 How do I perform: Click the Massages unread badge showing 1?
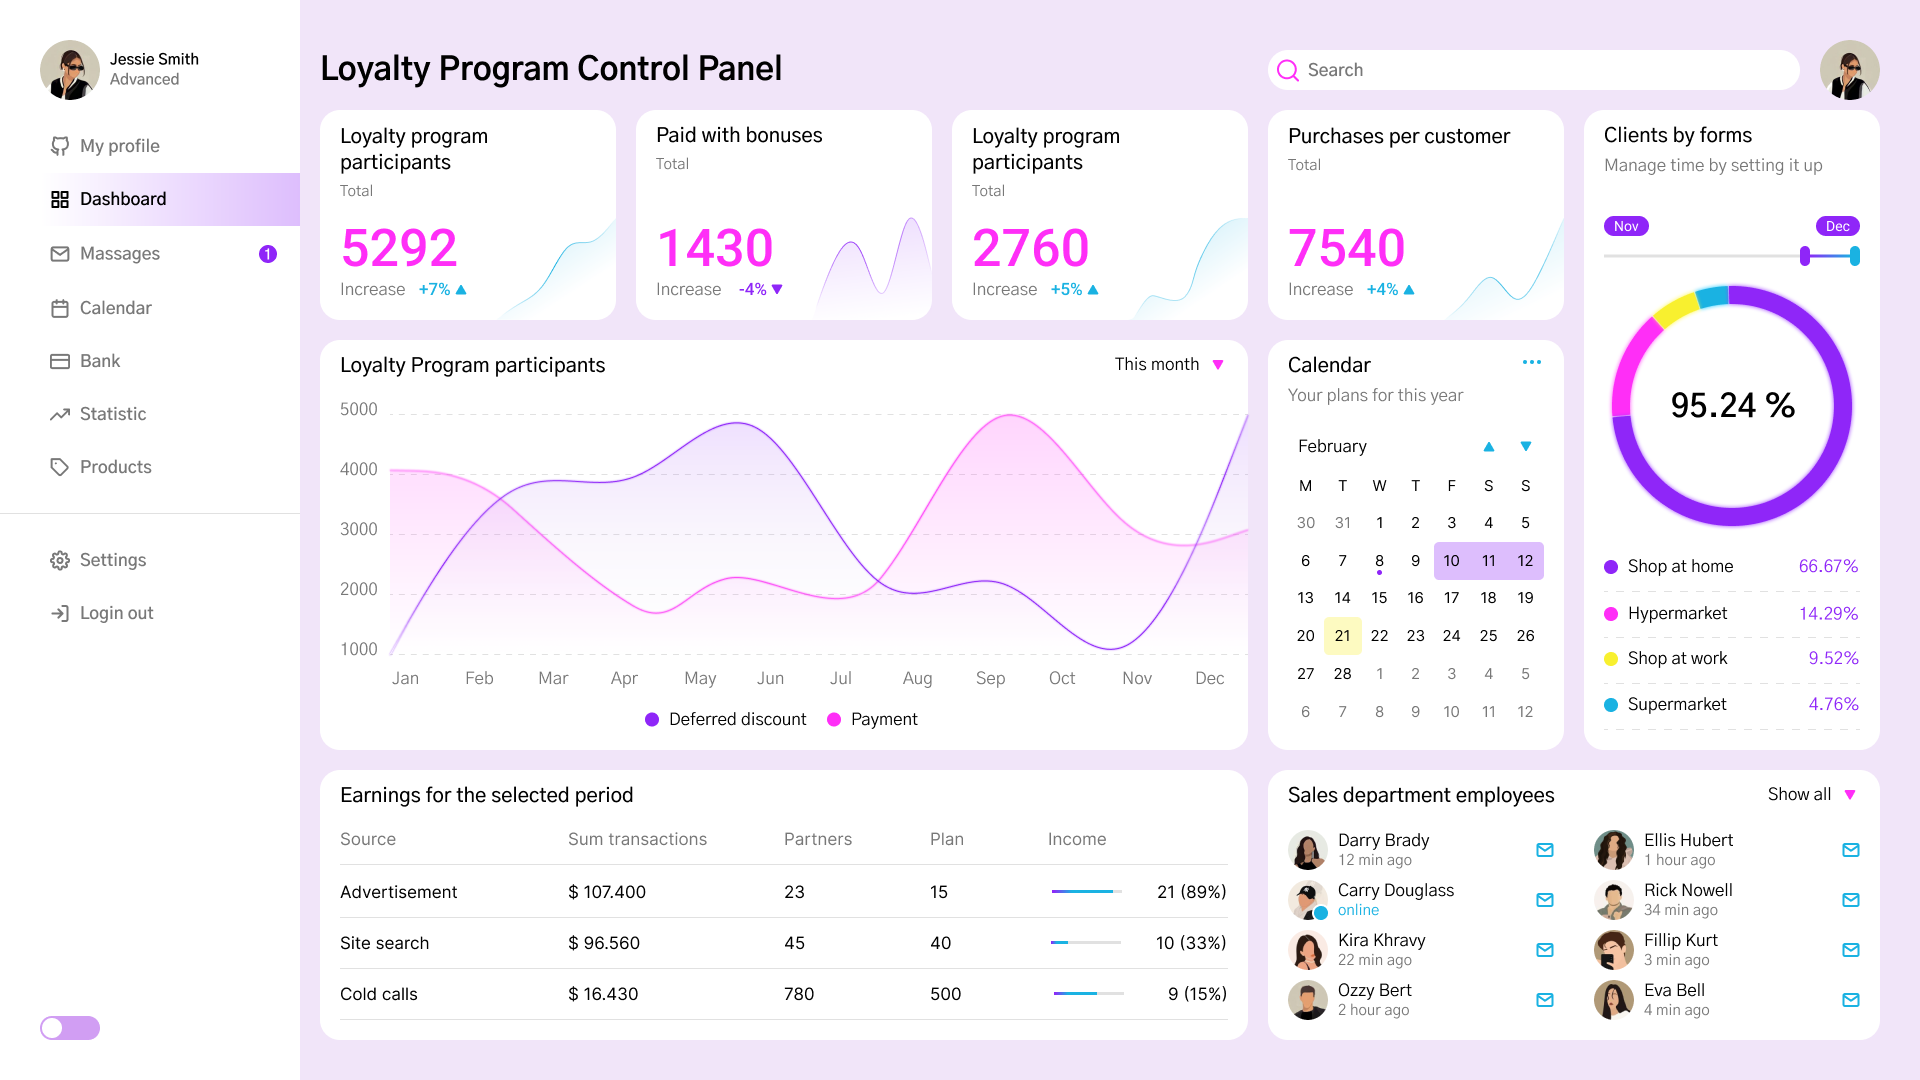(268, 254)
